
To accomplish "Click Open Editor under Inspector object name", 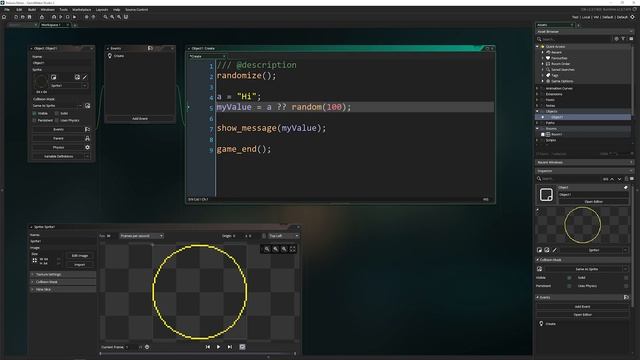I will click(593, 202).
